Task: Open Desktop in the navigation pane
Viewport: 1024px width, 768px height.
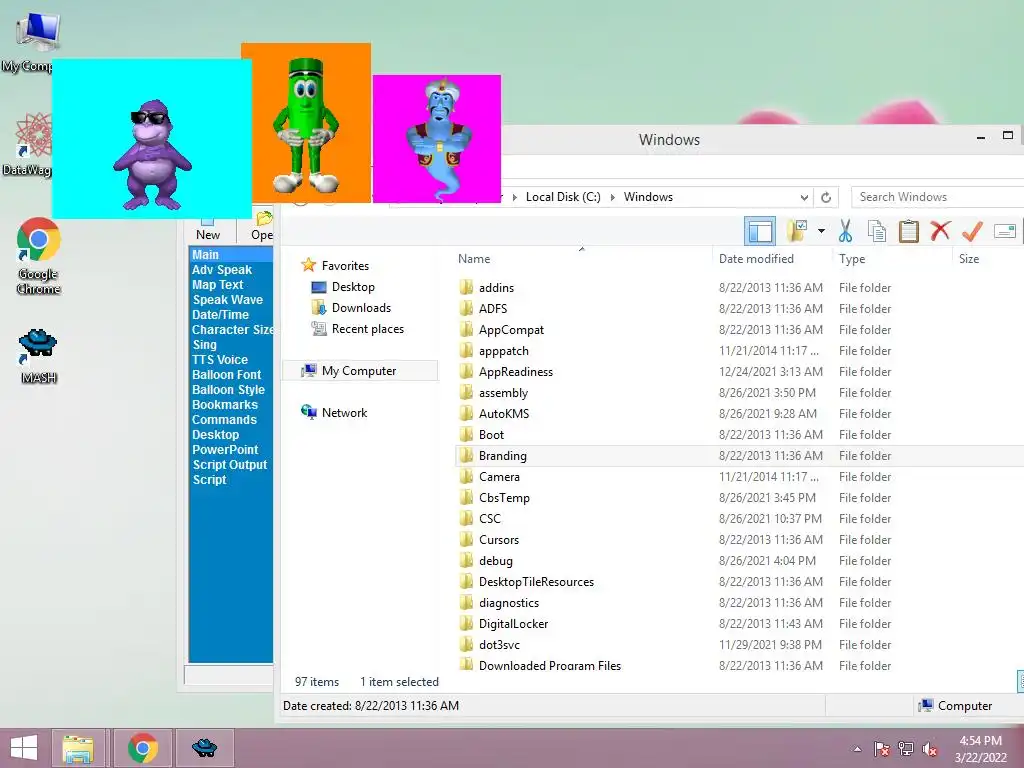Action: [343, 287]
